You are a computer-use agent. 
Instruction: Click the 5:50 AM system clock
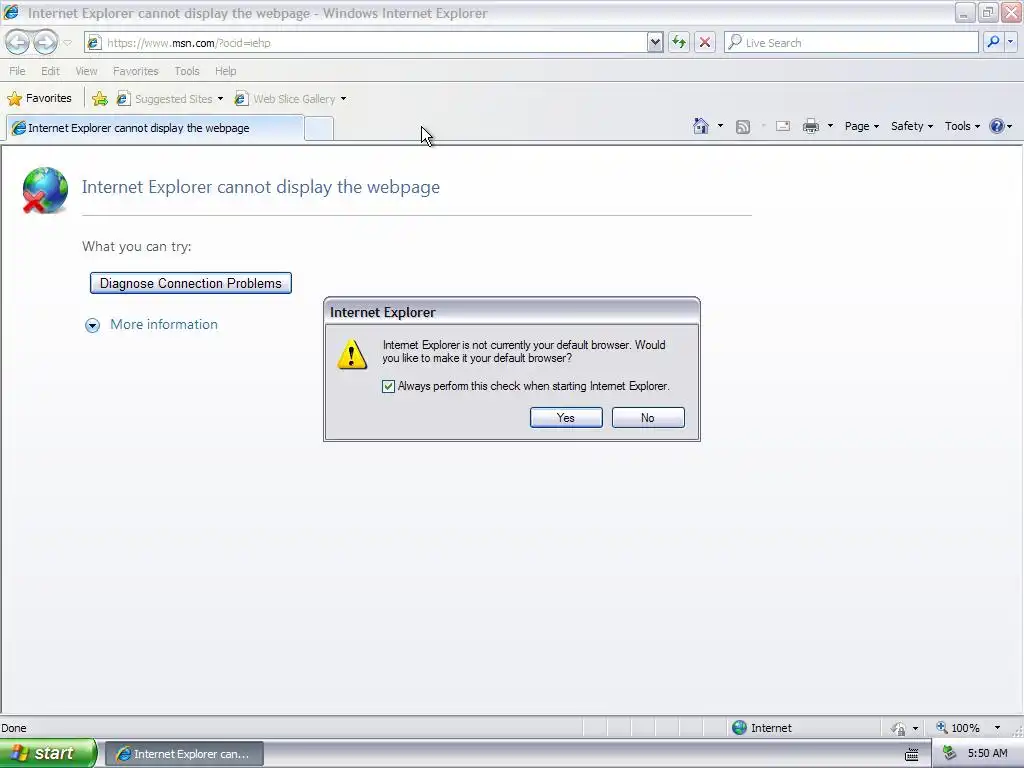click(987, 753)
